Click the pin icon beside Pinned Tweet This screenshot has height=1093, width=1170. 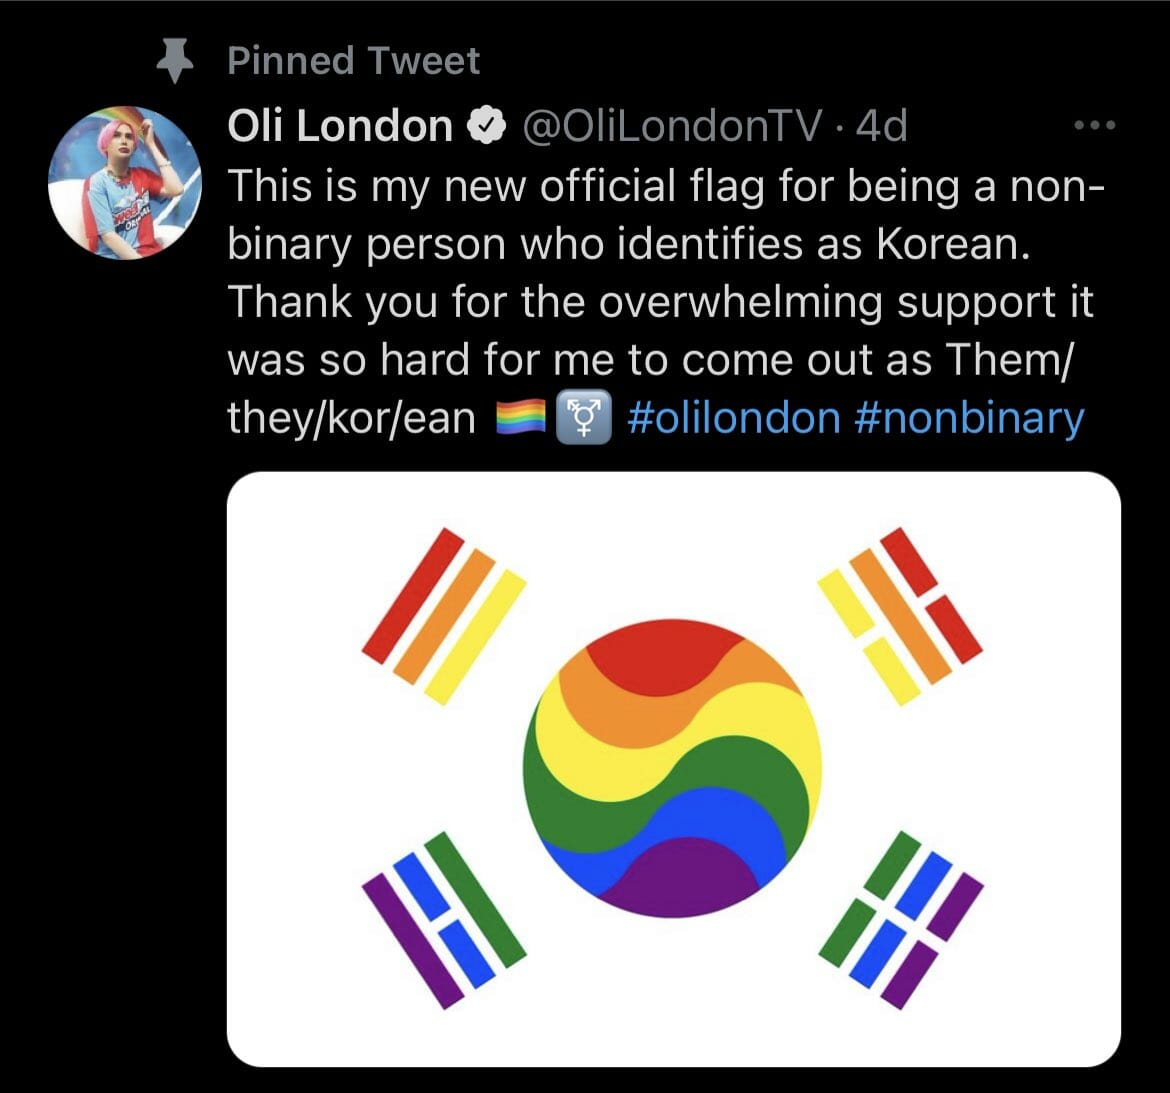click(x=177, y=63)
